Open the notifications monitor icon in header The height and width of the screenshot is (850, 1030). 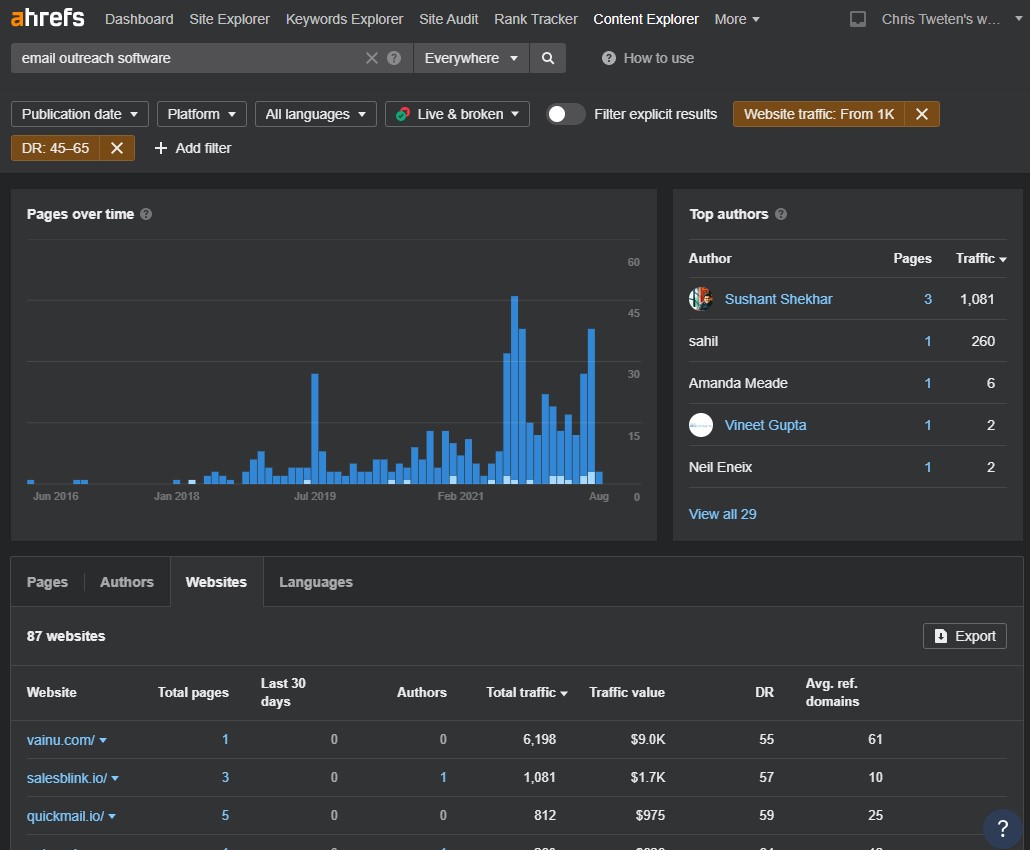pyautogui.click(x=857, y=19)
